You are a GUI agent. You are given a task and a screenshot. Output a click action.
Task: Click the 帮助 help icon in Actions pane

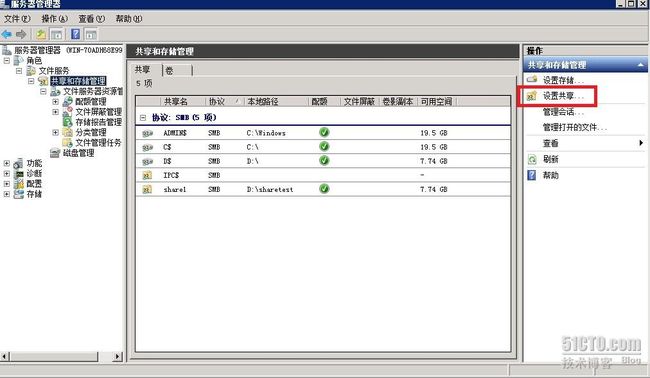tap(532, 175)
